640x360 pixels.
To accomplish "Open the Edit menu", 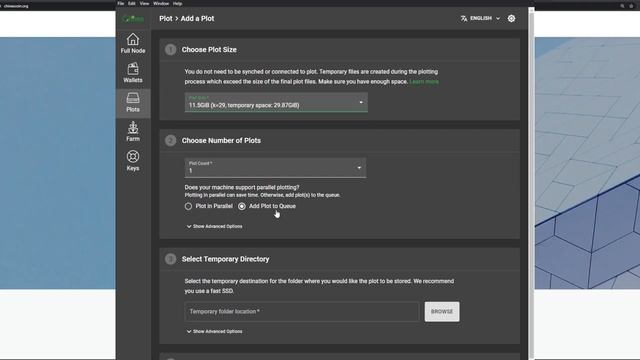I will coord(131,3).
